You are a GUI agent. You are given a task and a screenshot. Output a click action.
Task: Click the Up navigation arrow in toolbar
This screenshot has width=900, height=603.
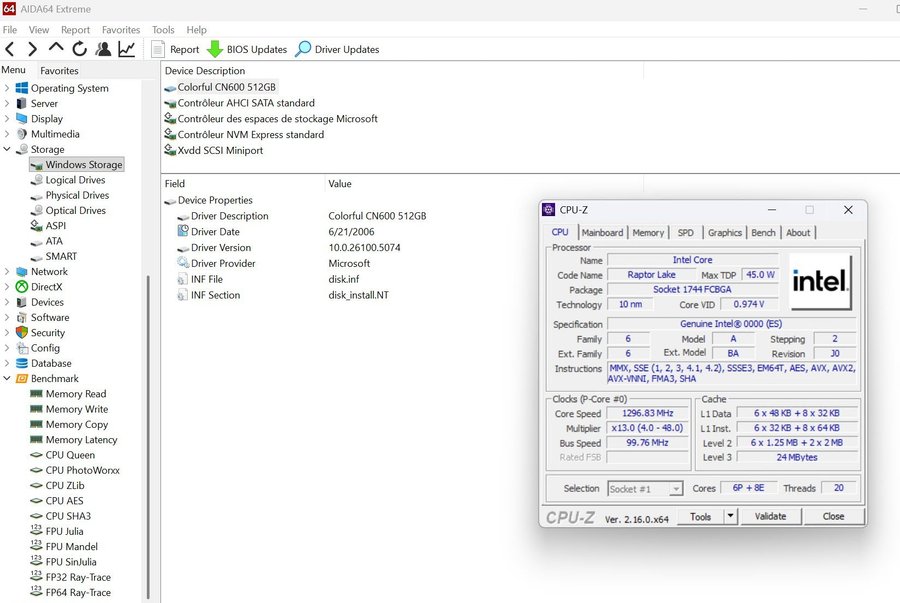[x=56, y=49]
